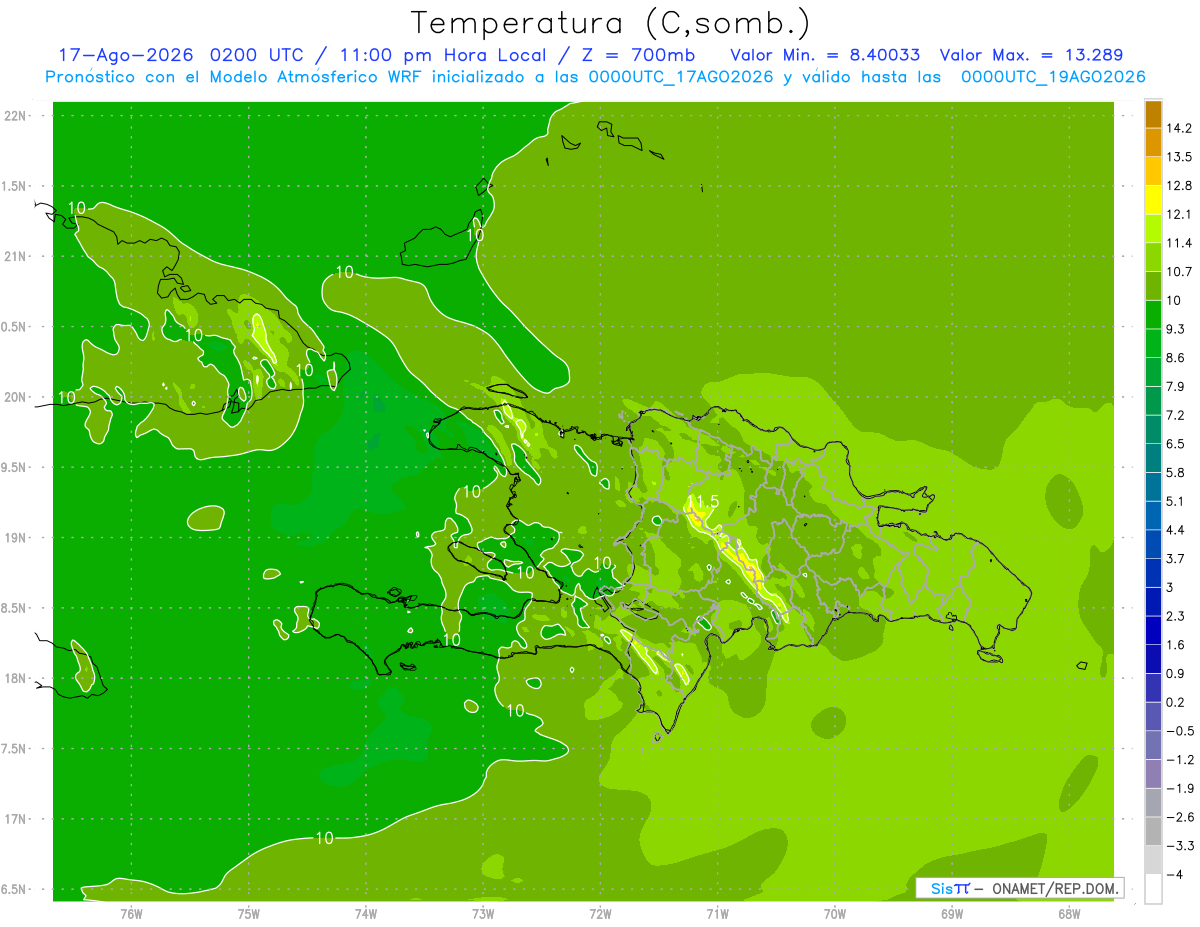Pick the dark orange swatch above 14.2
The height and width of the screenshot is (927, 1200).
coord(1153,113)
